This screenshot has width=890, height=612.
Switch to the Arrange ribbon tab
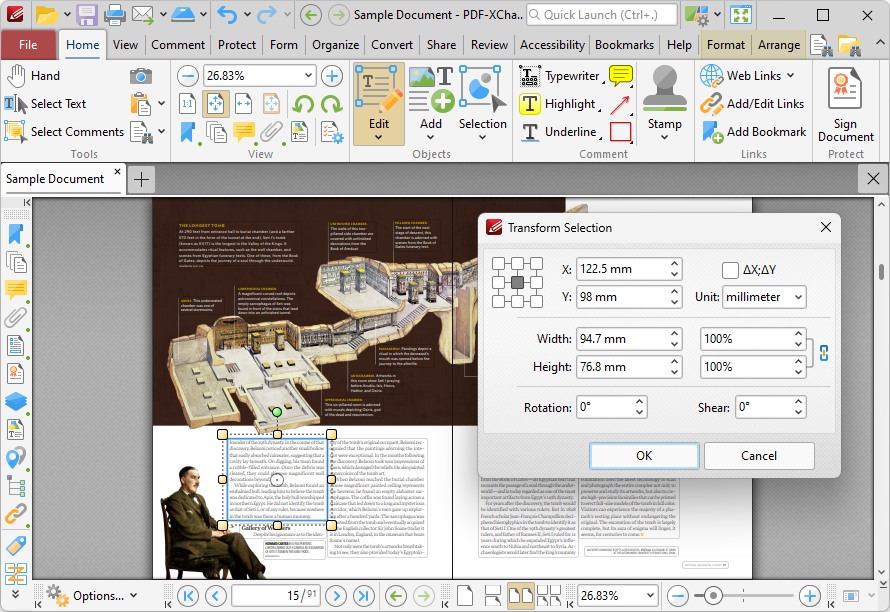pos(779,45)
